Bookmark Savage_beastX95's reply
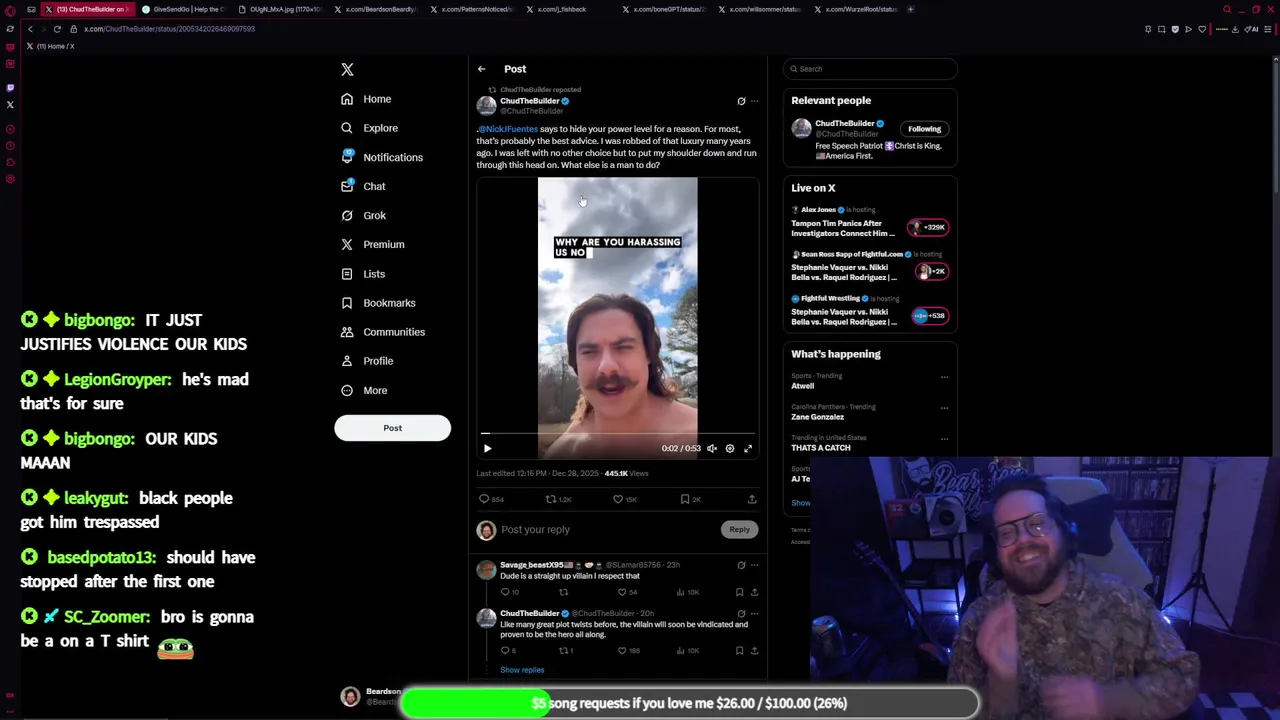 click(x=739, y=592)
